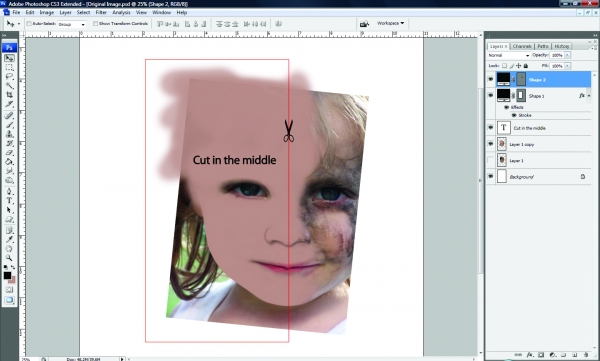
Task: Hide the Shape 2 layer
Action: (491, 80)
